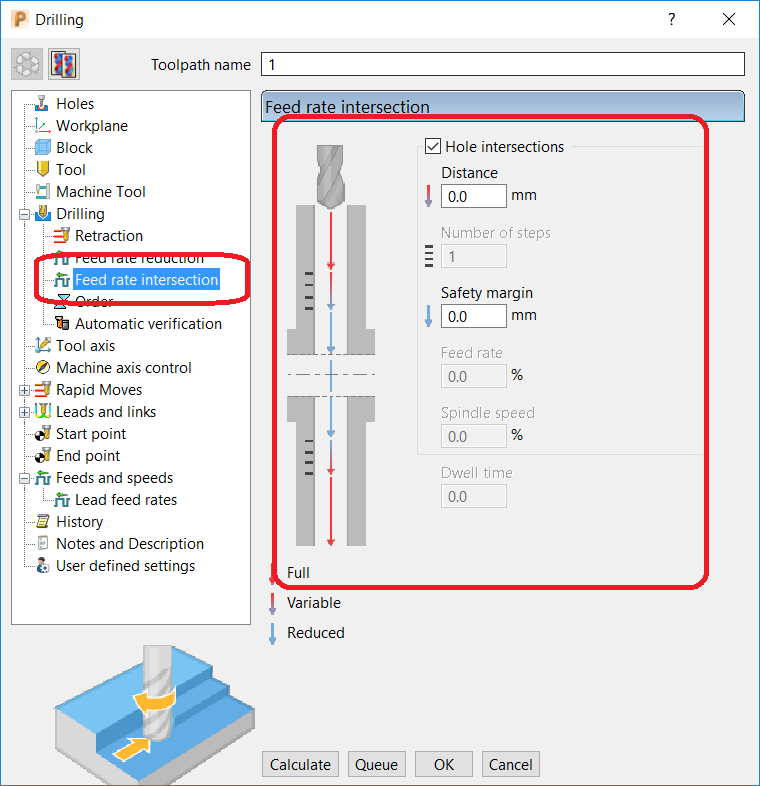Select the Retraction page

[x=109, y=236]
